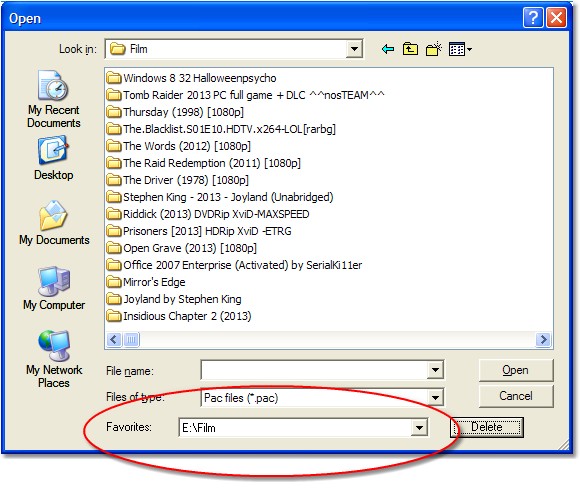Viewport: 580px width, 492px height.
Task: Expand the Favorites E:\Film dropdown
Action: (419, 428)
